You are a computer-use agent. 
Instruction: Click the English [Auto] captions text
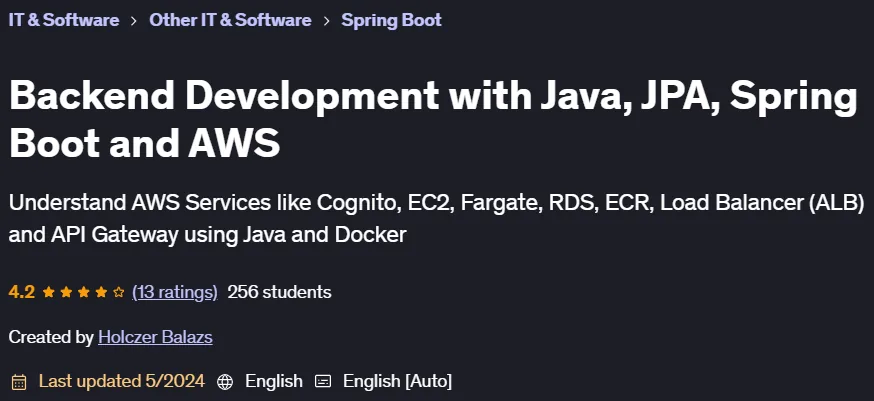point(397,381)
